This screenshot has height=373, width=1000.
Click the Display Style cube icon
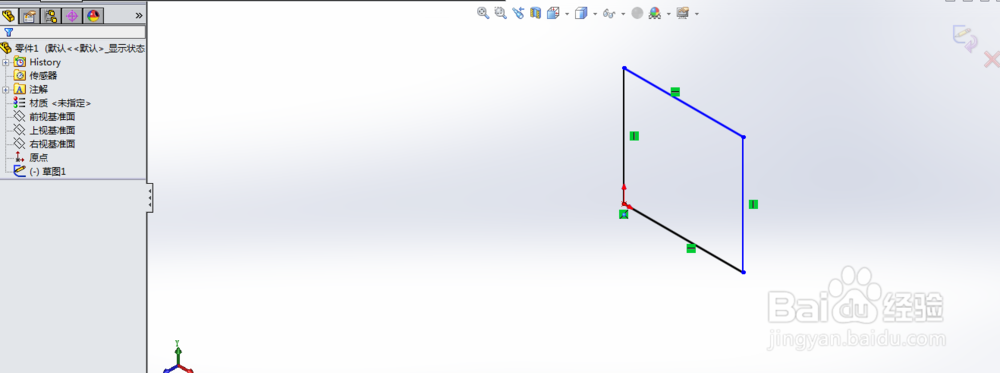(x=580, y=13)
